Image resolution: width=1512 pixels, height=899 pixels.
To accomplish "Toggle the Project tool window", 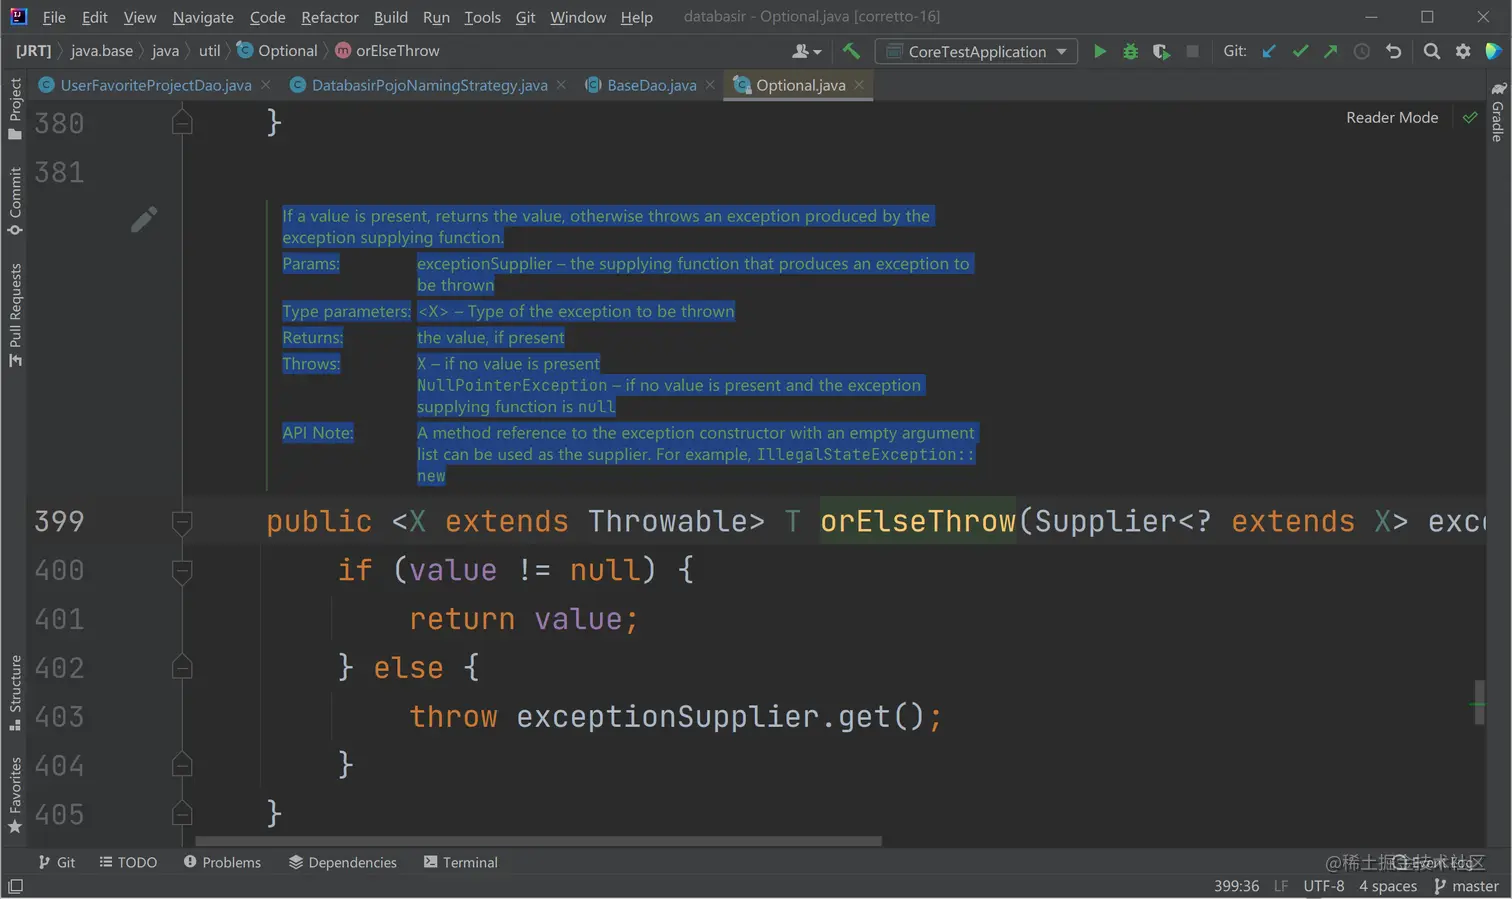I will click(15, 108).
